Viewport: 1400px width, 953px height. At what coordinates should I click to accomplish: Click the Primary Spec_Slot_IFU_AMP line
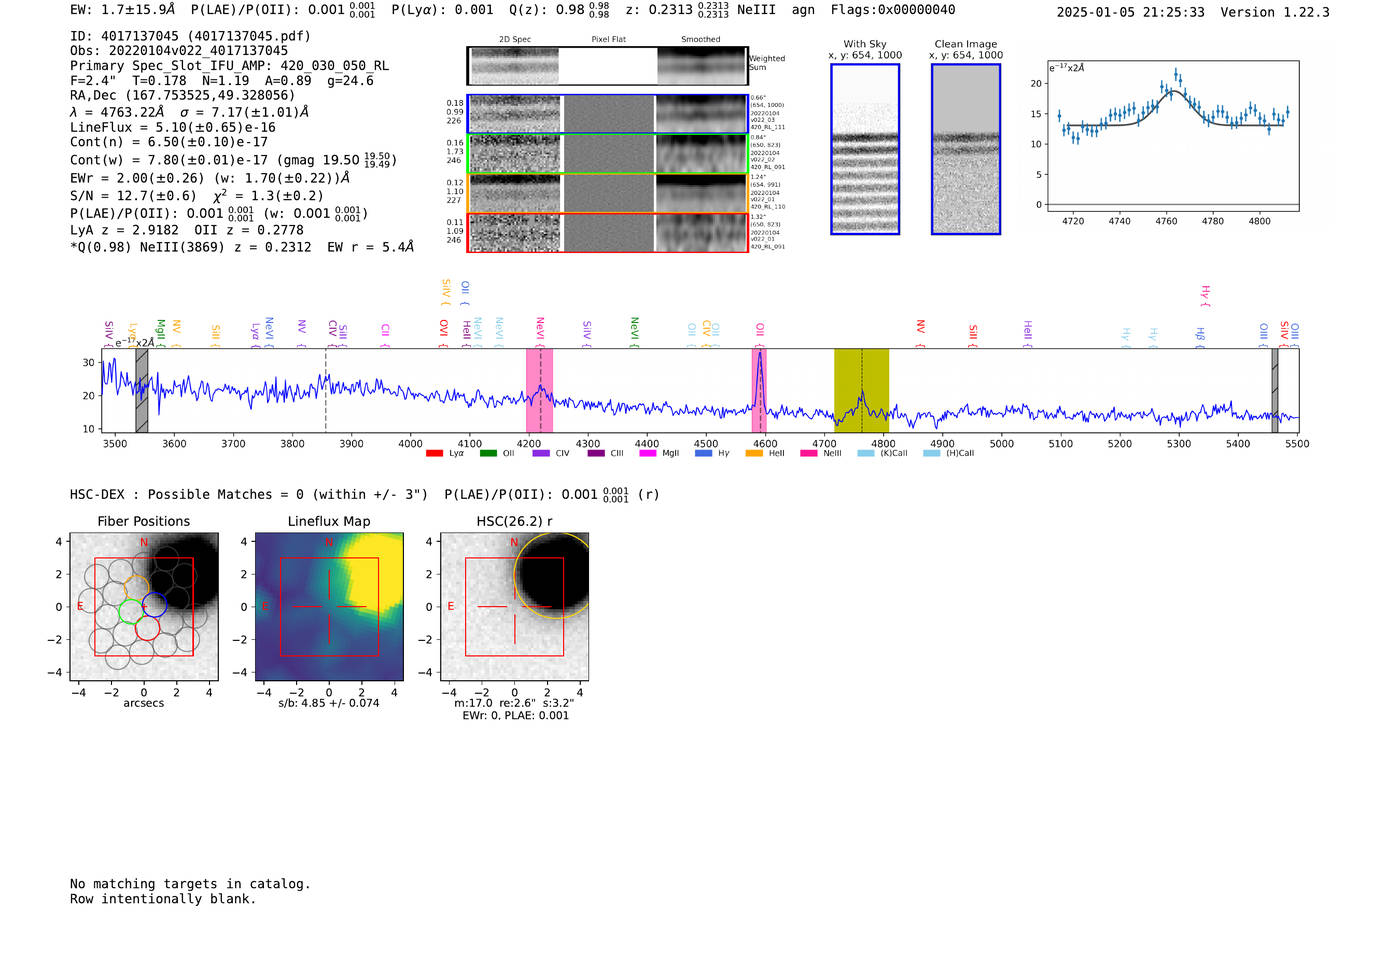pyautogui.click(x=230, y=66)
